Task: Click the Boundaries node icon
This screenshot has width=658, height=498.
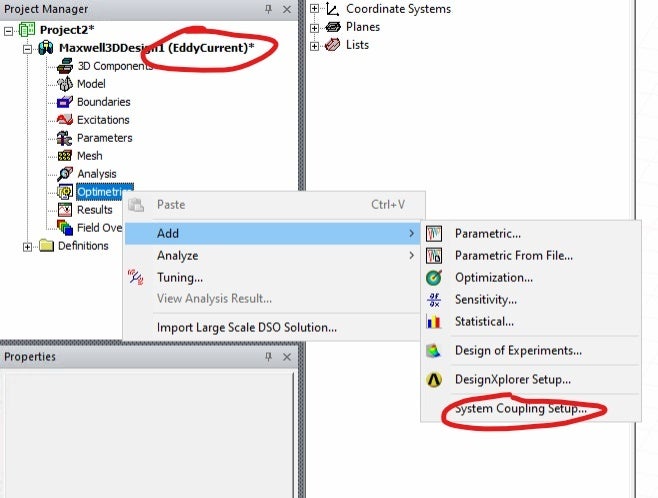Action: [65, 102]
